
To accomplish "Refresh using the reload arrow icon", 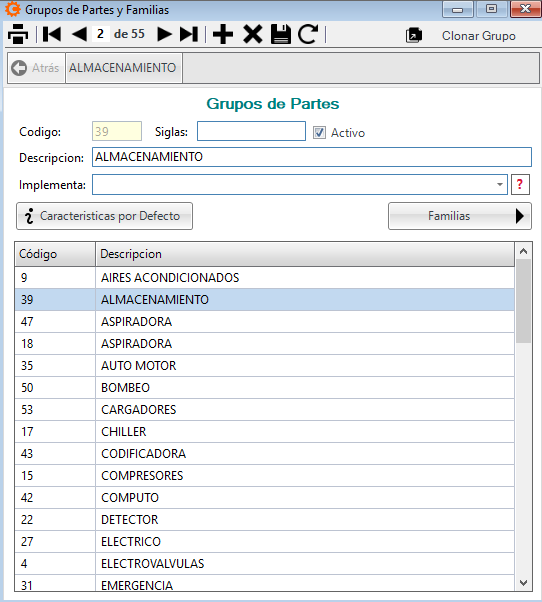I will click(x=308, y=34).
